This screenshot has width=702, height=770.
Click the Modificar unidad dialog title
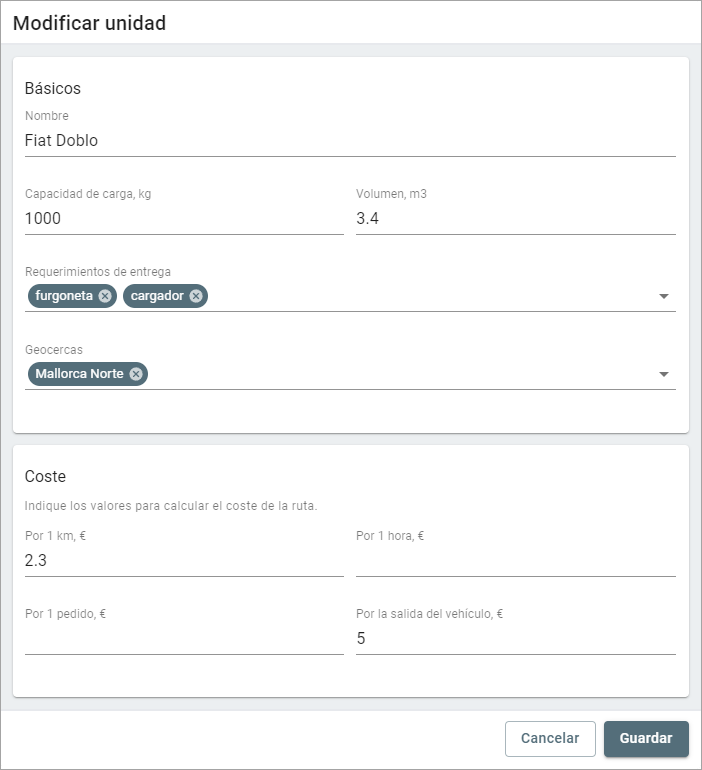(x=89, y=23)
